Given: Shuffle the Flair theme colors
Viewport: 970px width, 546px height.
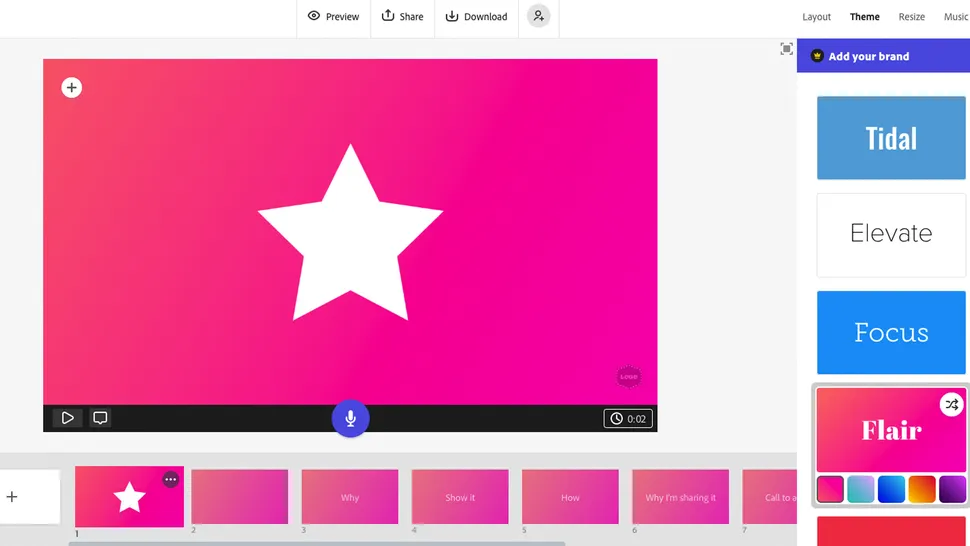Looking at the screenshot, I should (x=951, y=405).
